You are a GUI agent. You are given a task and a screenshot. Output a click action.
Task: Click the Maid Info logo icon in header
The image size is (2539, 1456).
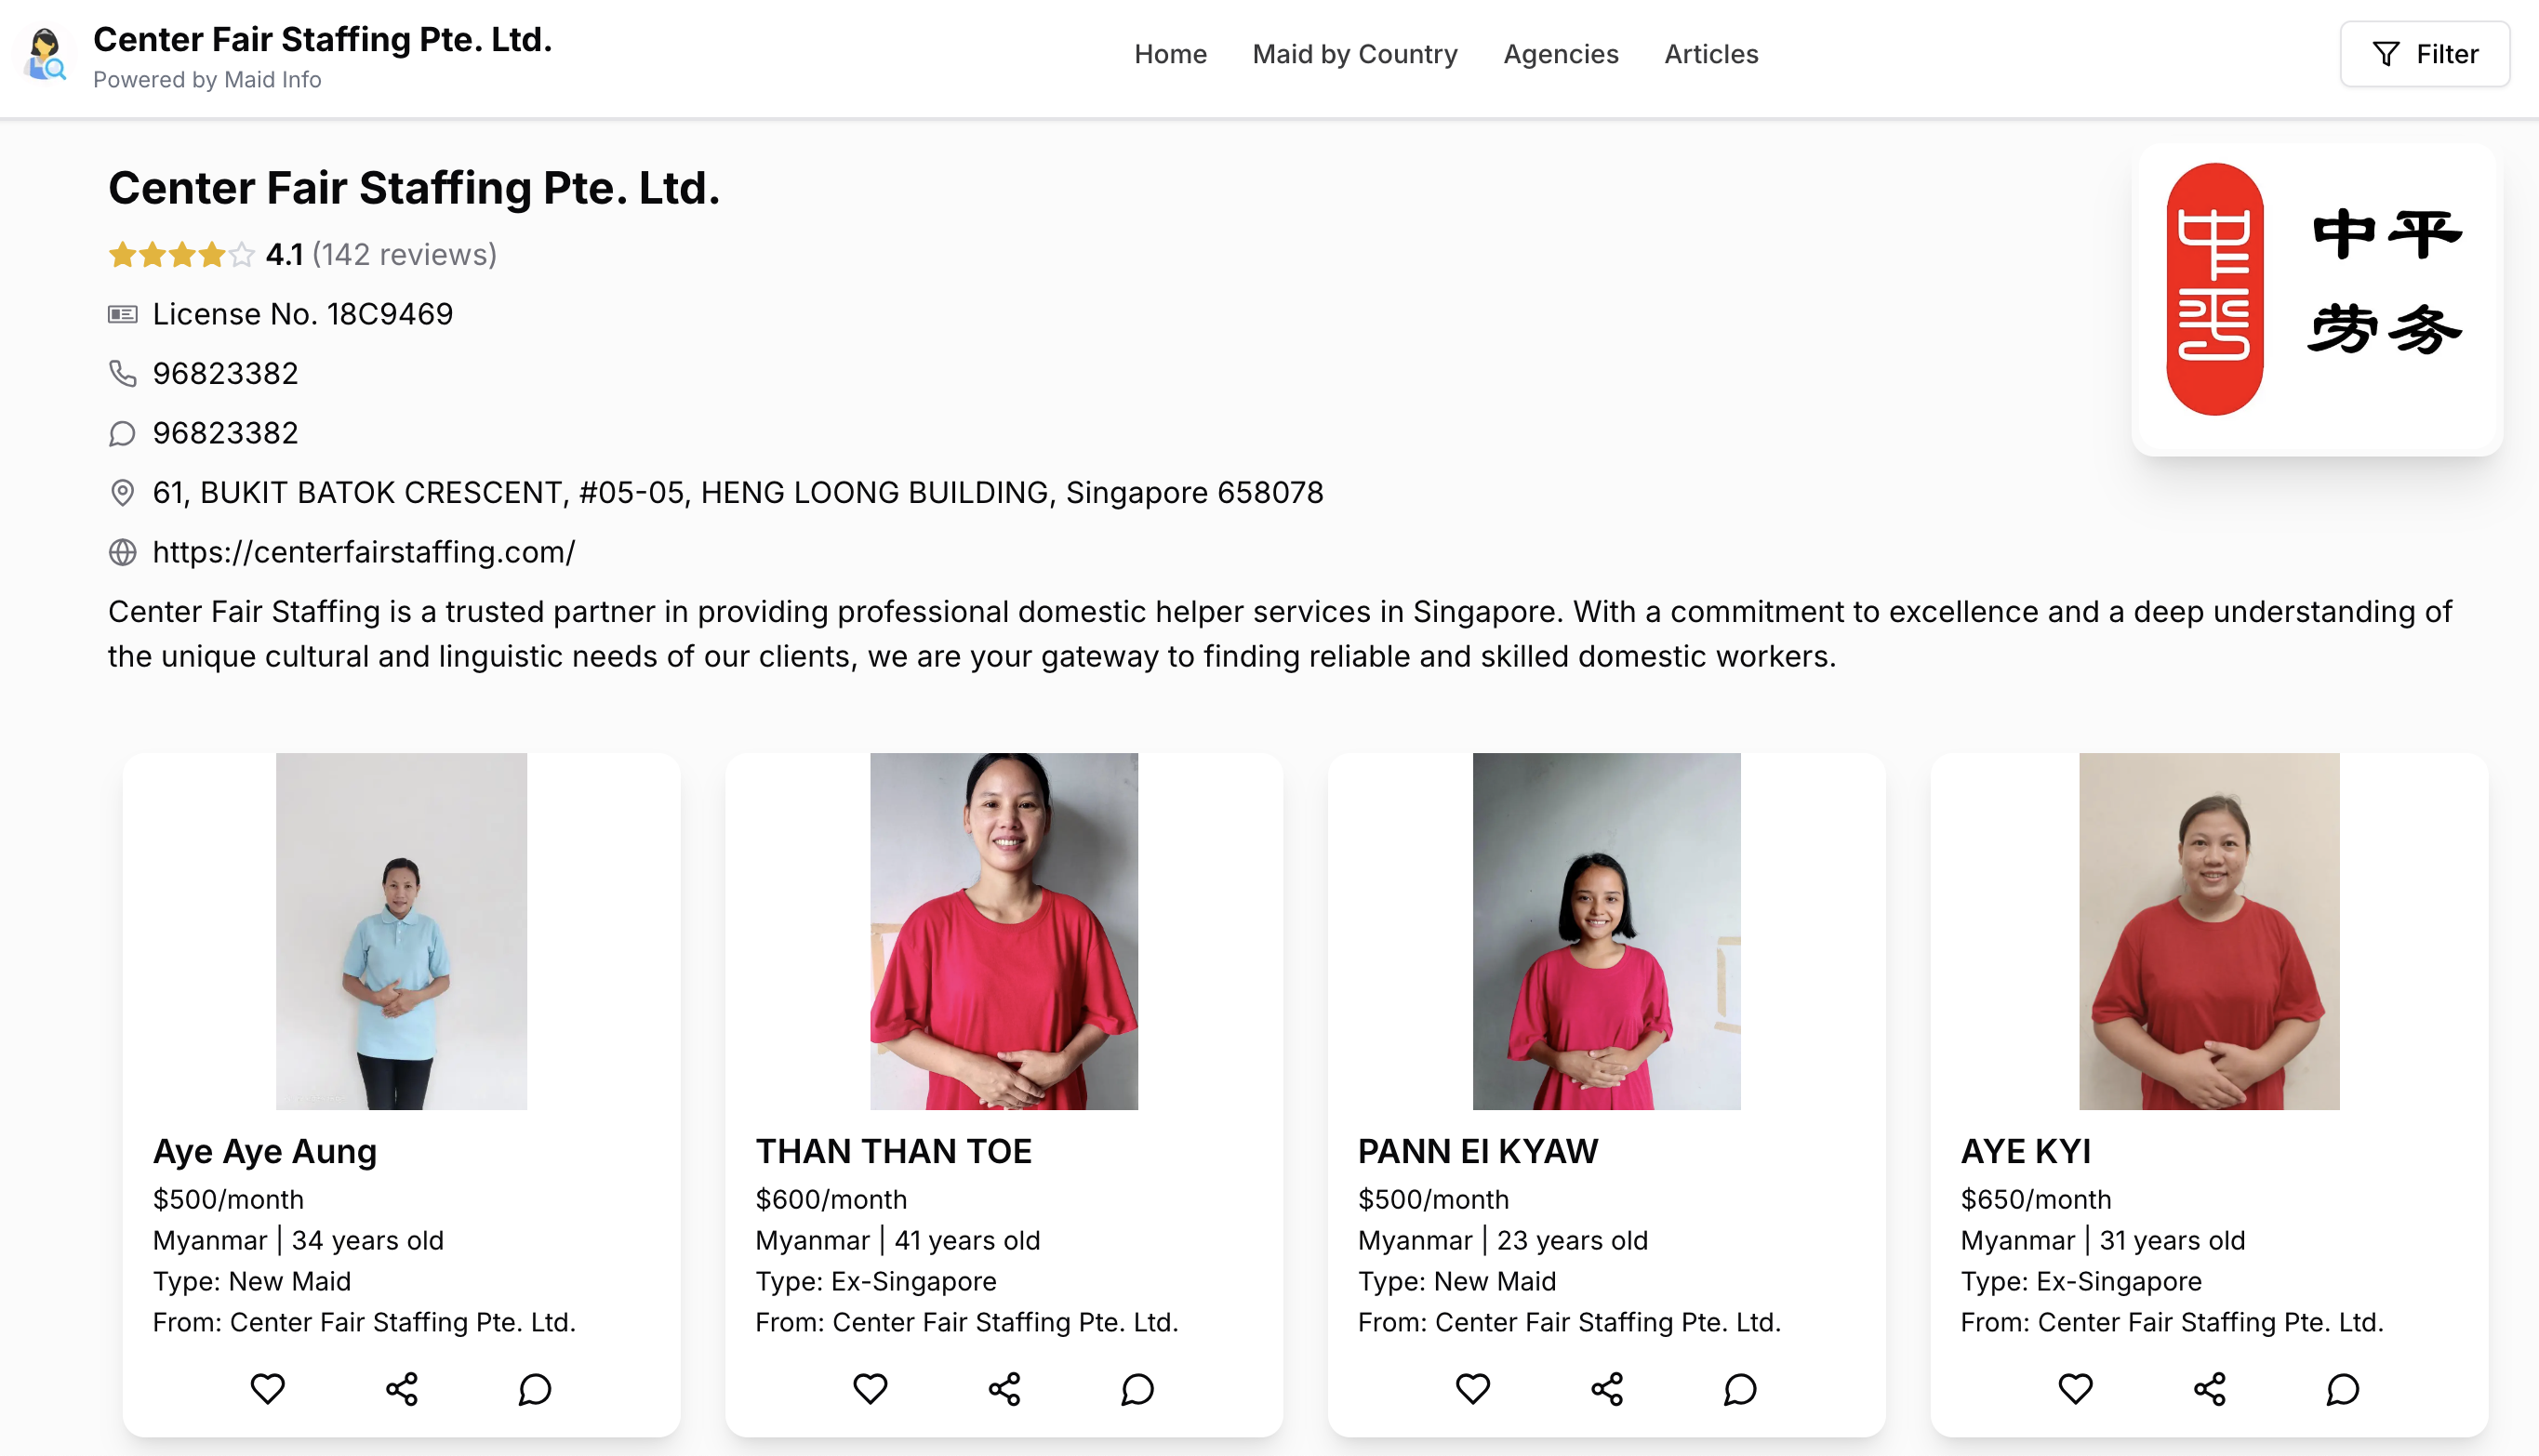tap(46, 55)
